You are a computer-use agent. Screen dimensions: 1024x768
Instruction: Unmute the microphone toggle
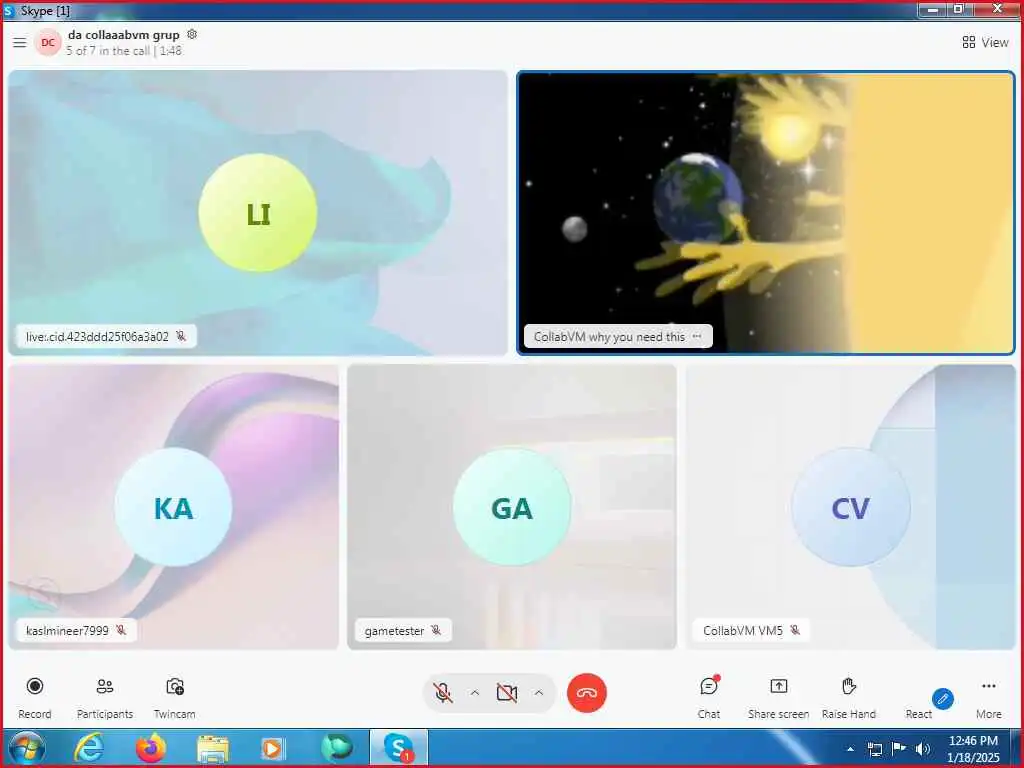(x=443, y=693)
